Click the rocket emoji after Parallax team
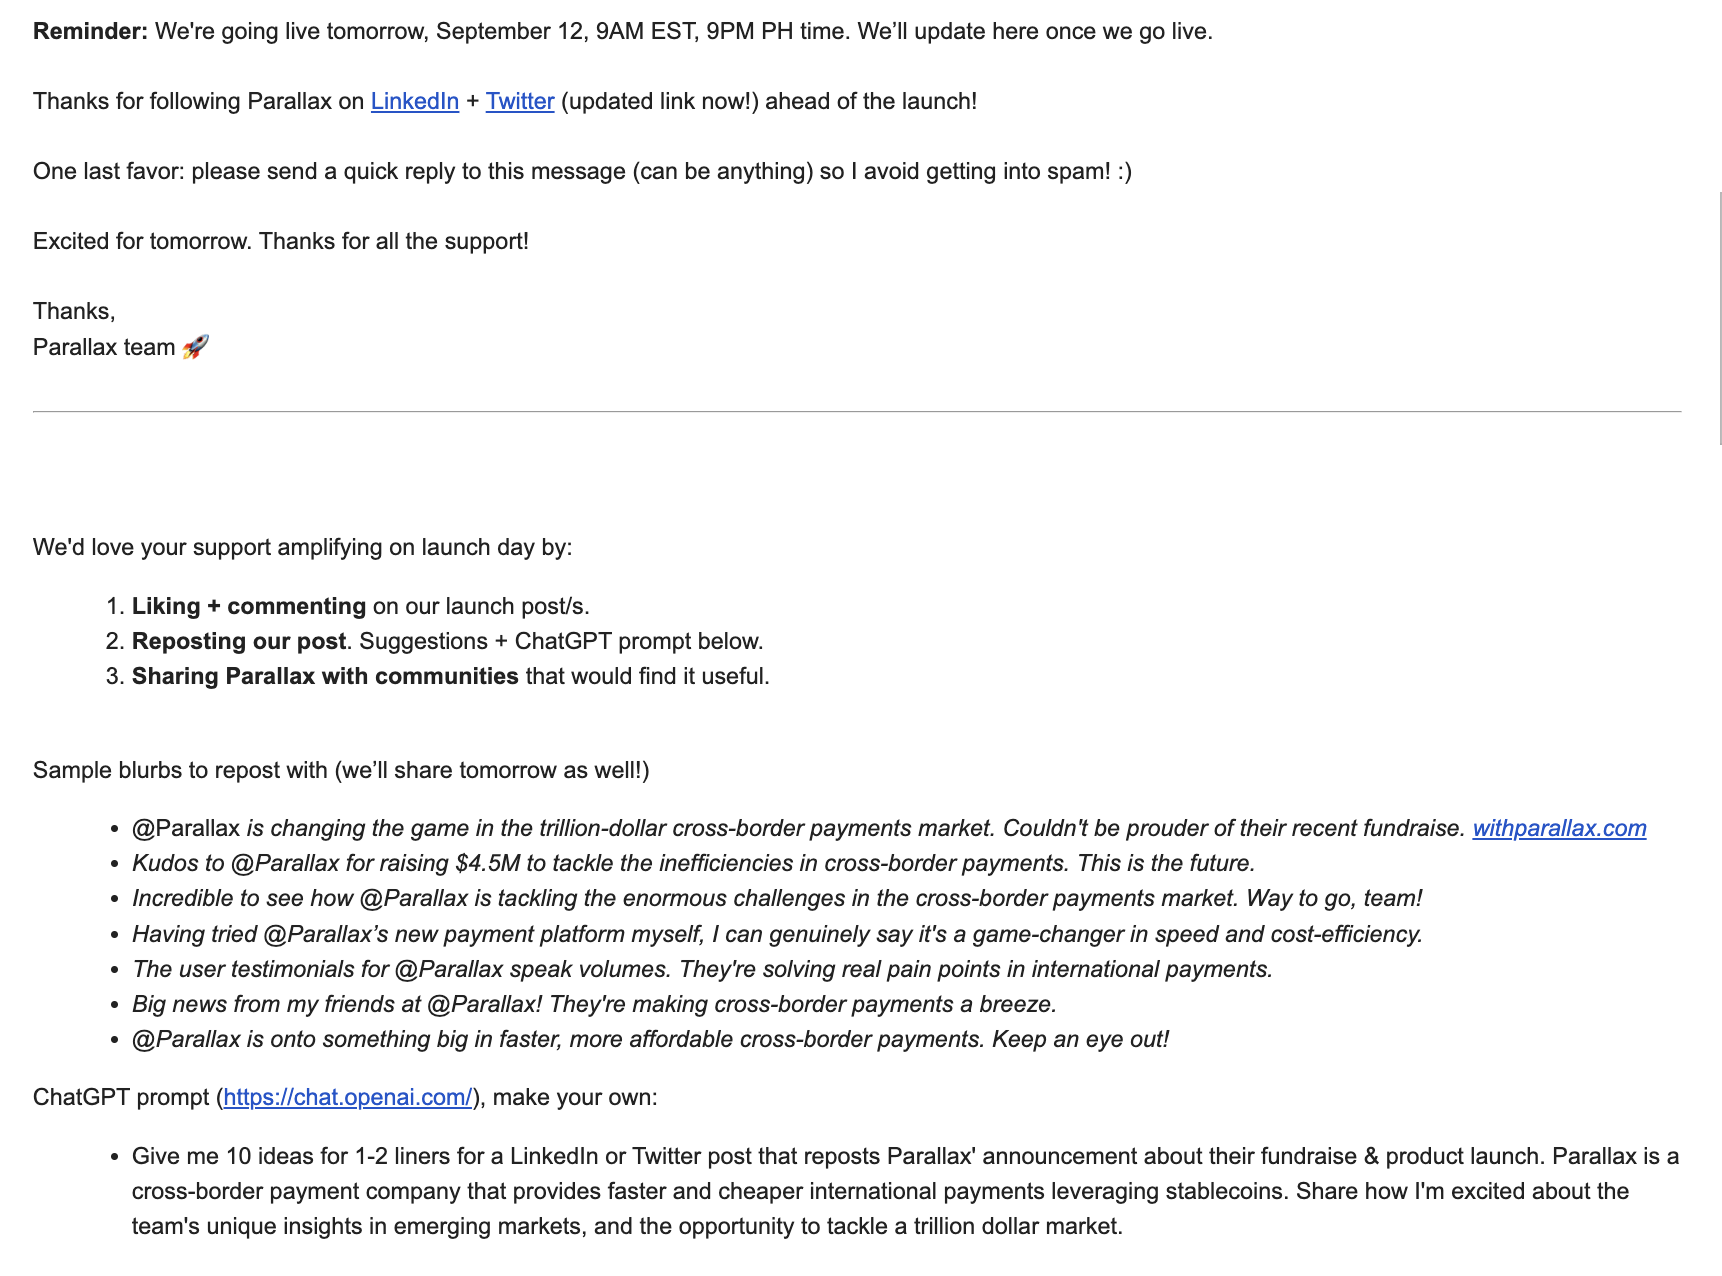Image resolution: width=1722 pixels, height=1276 pixels. click(196, 347)
